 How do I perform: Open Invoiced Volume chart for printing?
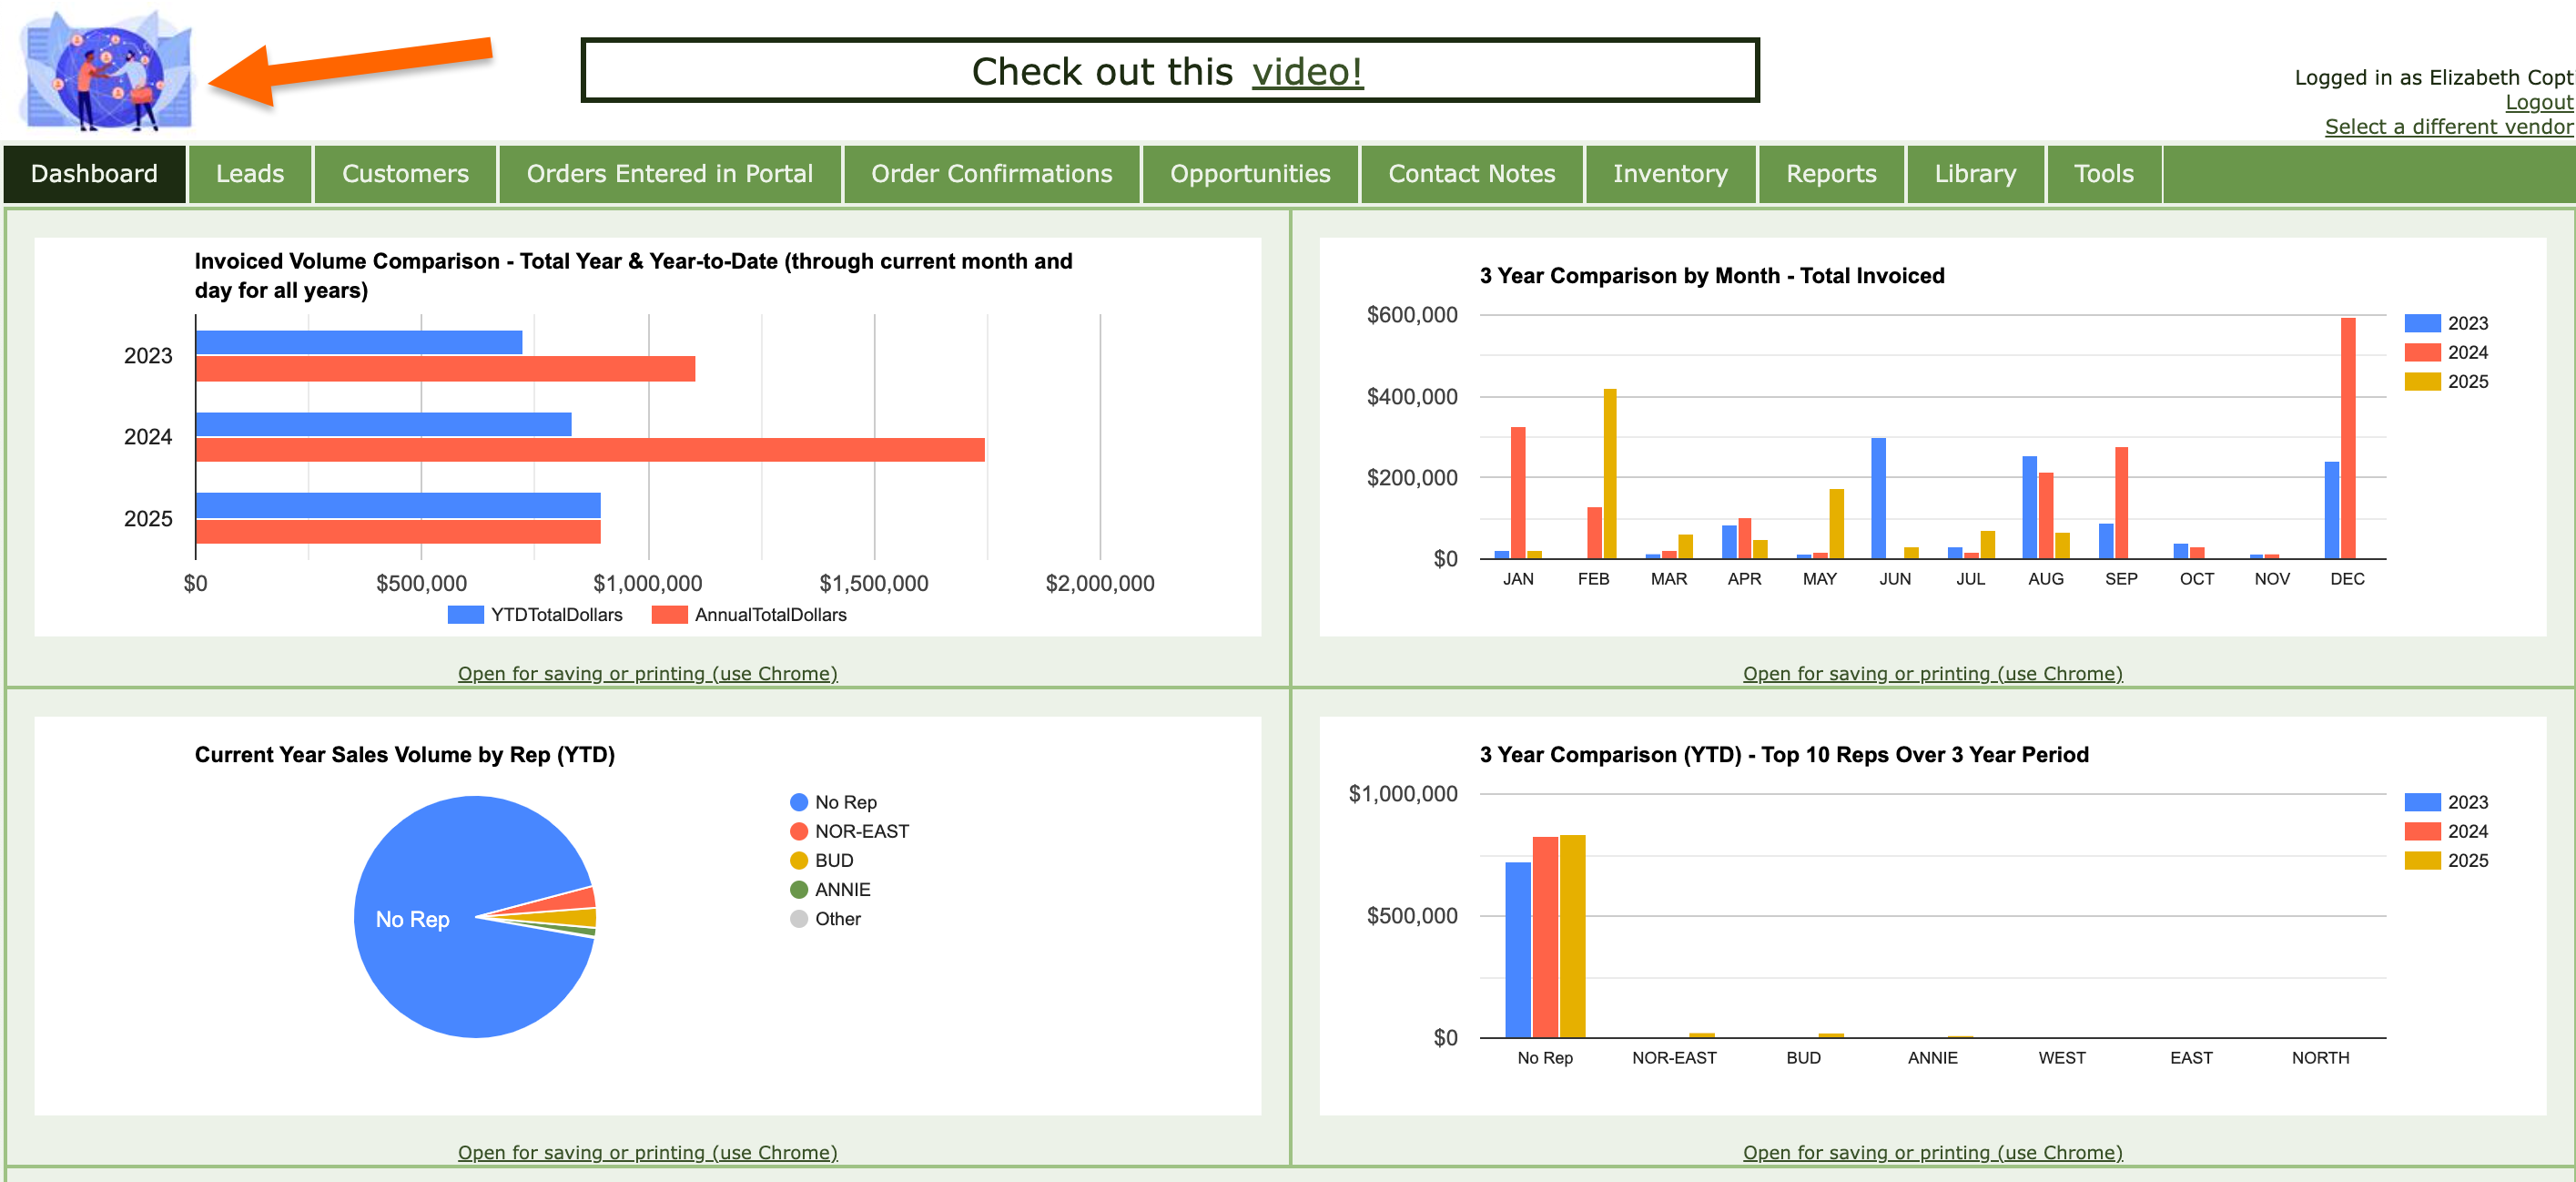tap(647, 673)
